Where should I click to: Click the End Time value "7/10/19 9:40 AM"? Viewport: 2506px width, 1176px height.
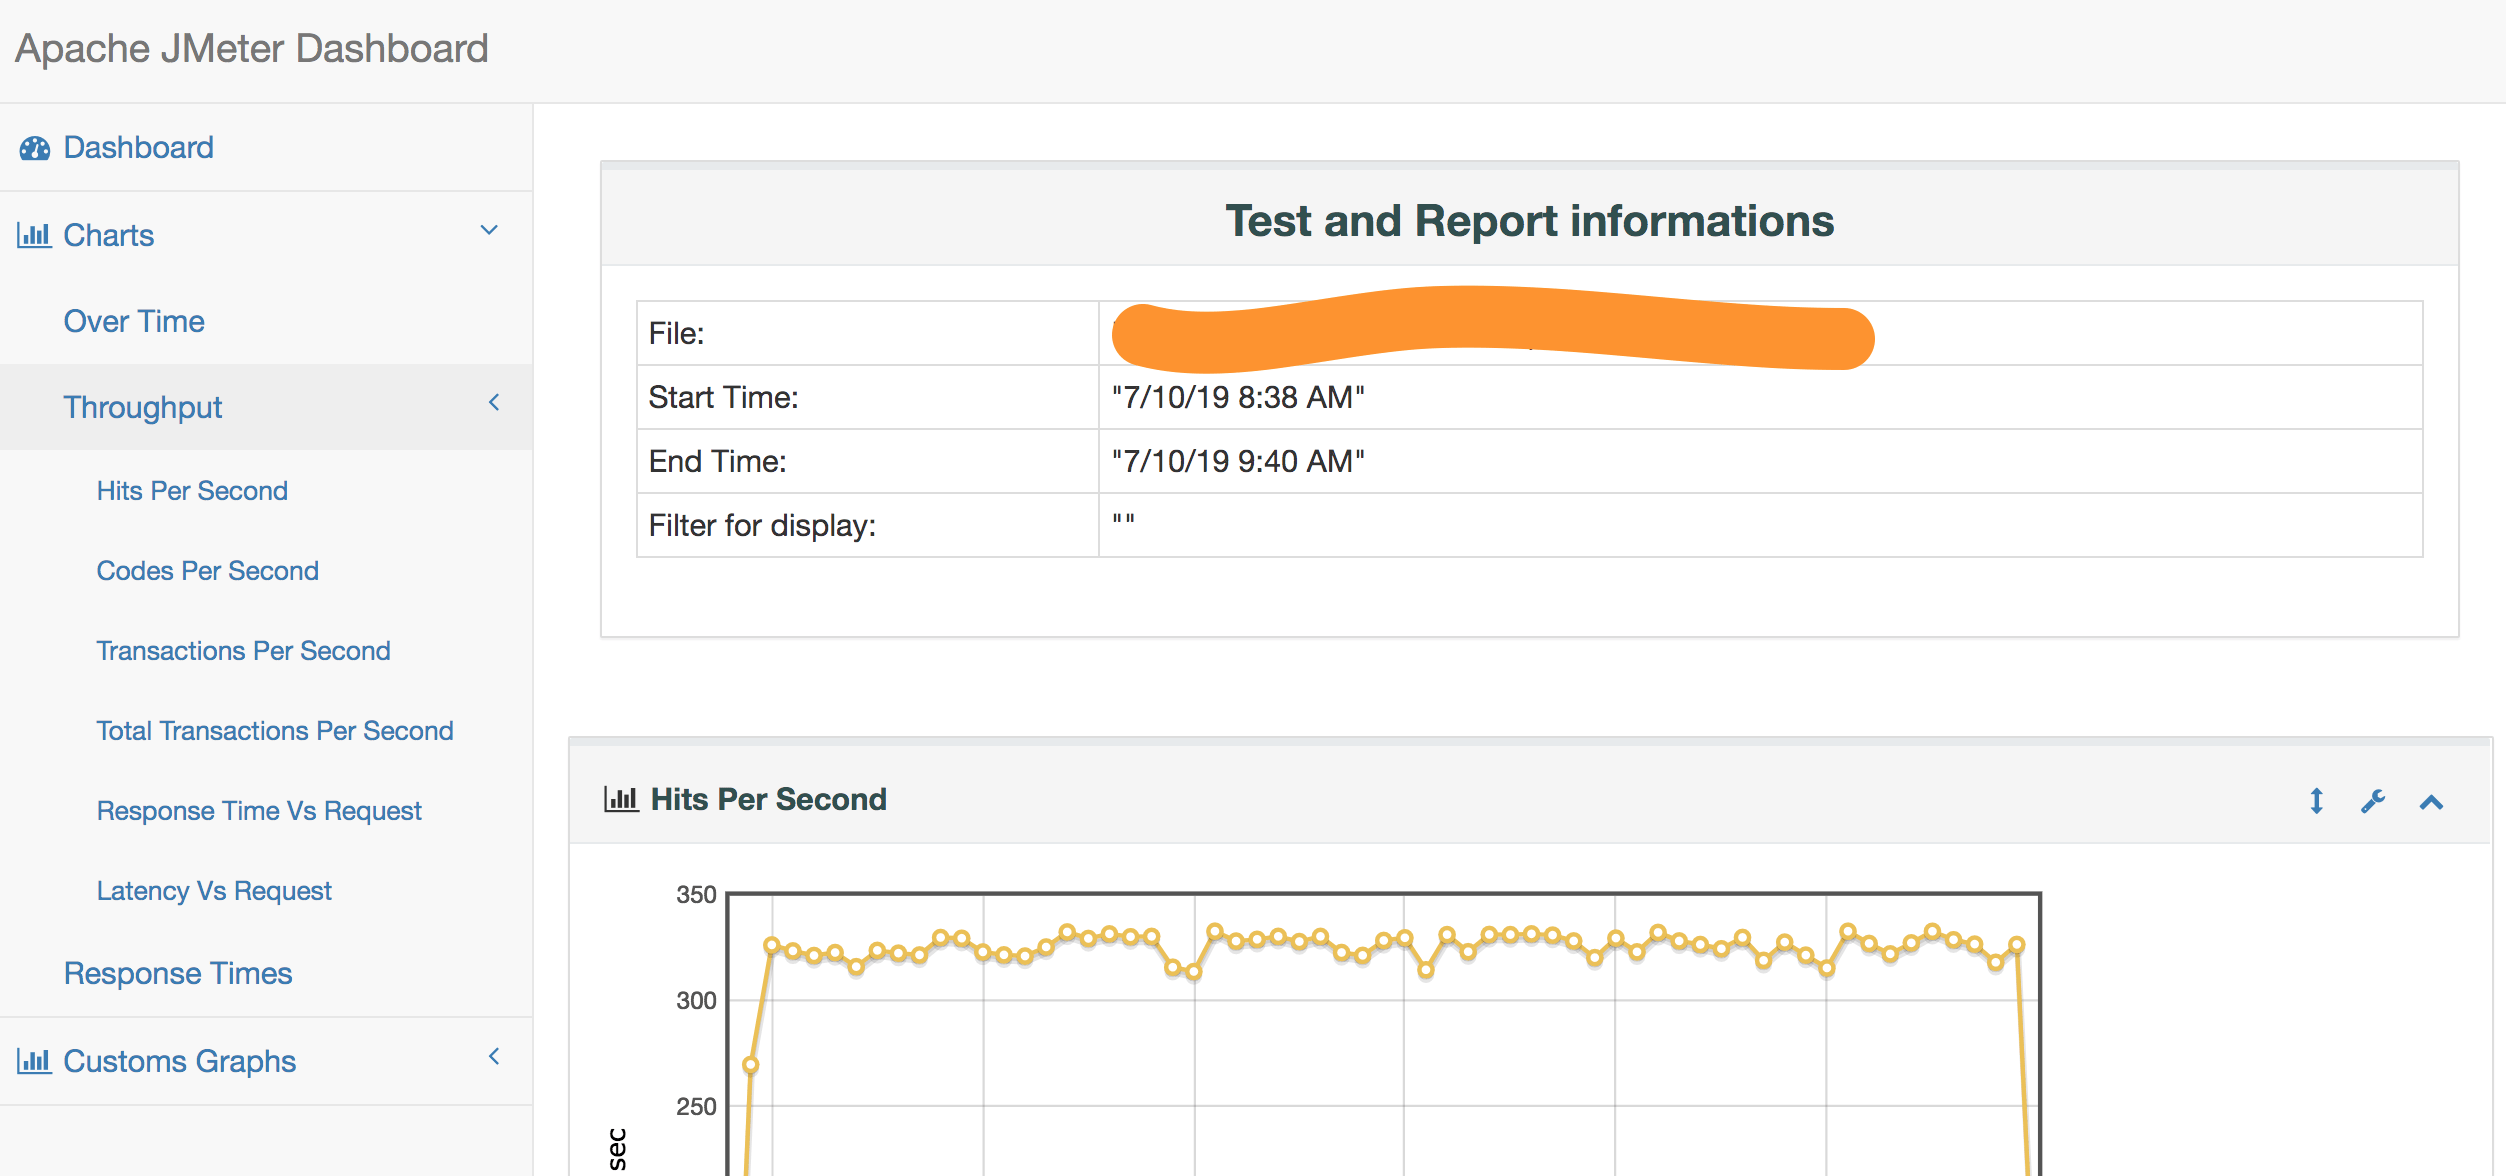(x=1238, y=462)
